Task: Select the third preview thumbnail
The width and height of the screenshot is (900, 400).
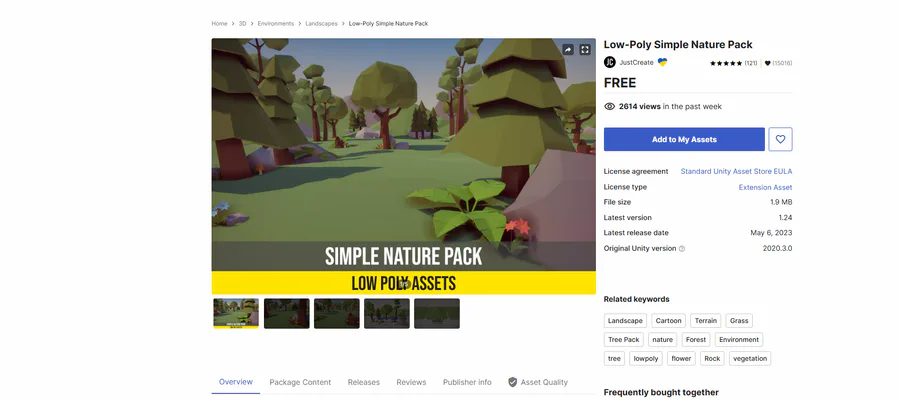Action: click(336, 313)
